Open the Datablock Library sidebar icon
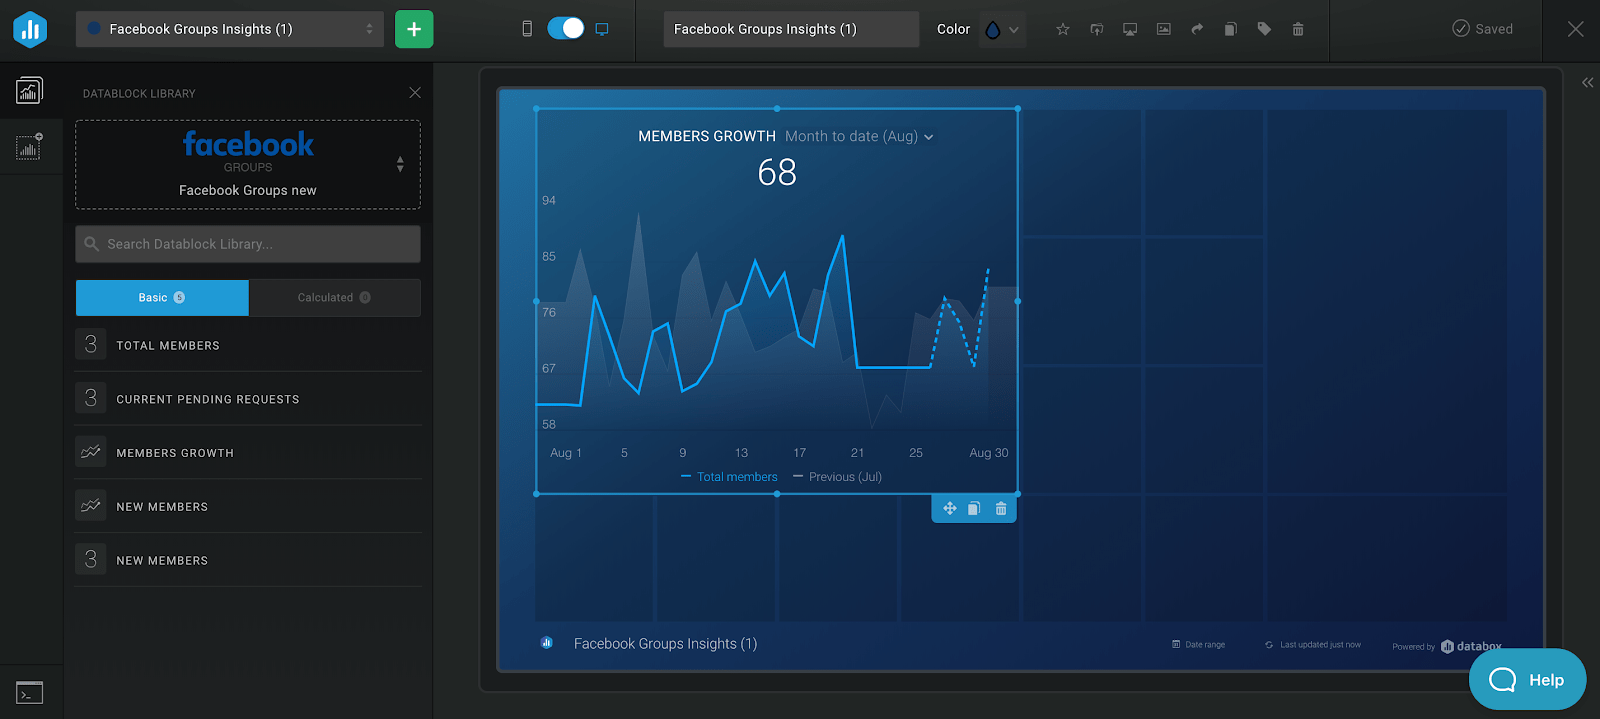 coord(30,91)
